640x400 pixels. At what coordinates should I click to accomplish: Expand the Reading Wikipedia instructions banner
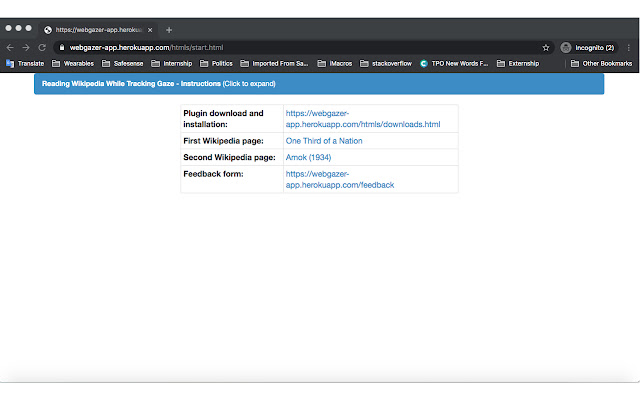click(x=319, y=84)
